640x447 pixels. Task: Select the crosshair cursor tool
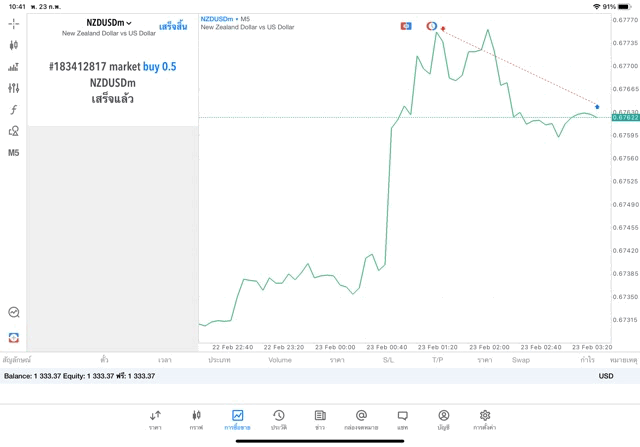(13, 24)
